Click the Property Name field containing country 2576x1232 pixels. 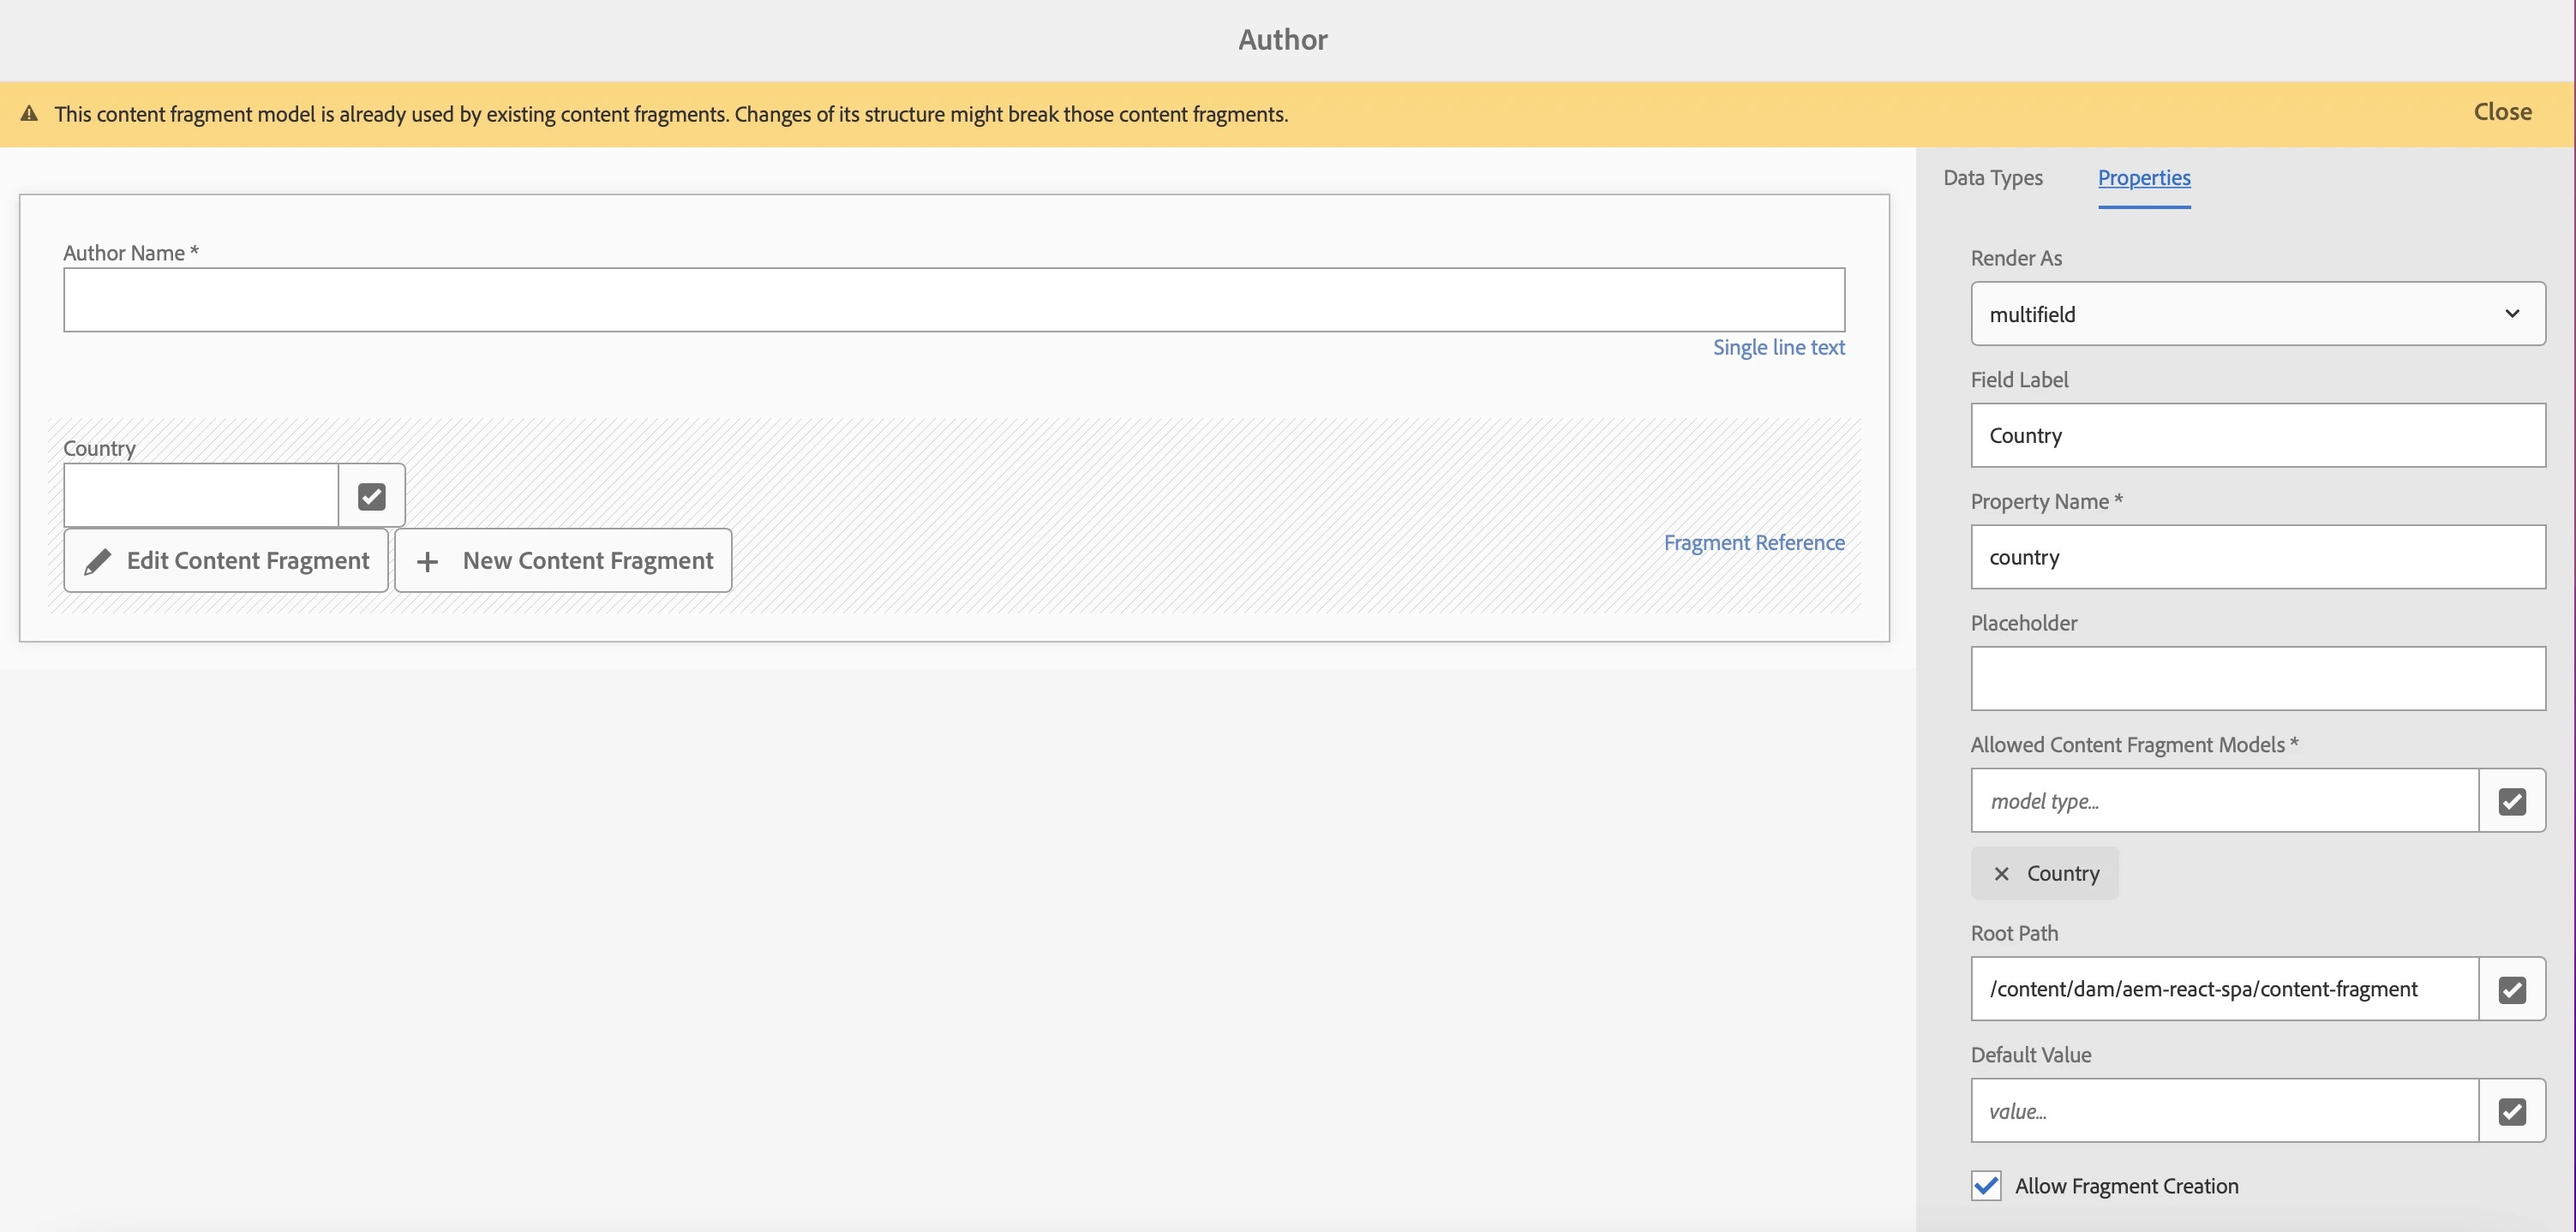(2257, 557)
